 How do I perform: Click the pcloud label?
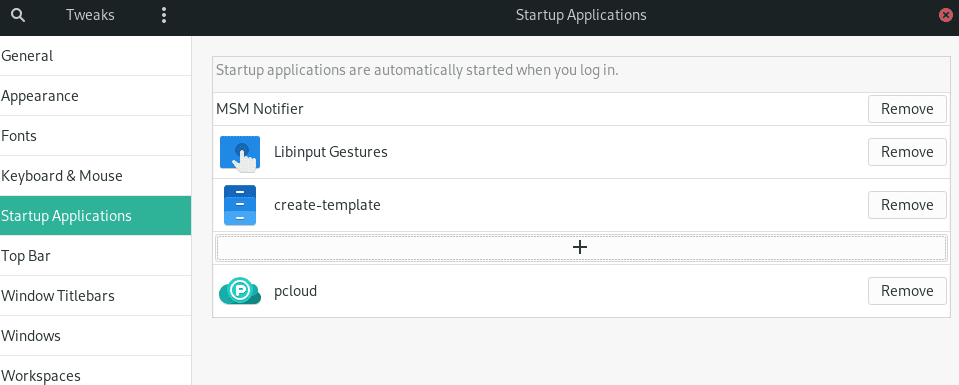(x=295, y=291)
